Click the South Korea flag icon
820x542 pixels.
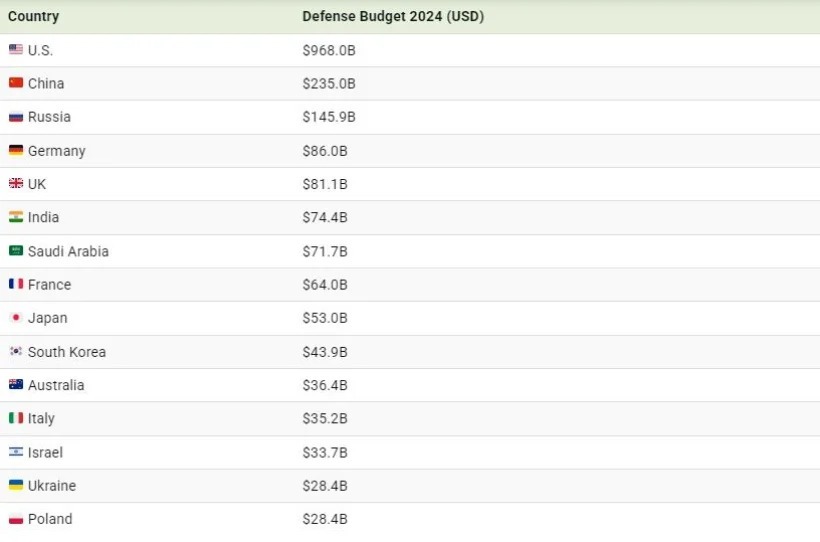click(x=16, y=352)
